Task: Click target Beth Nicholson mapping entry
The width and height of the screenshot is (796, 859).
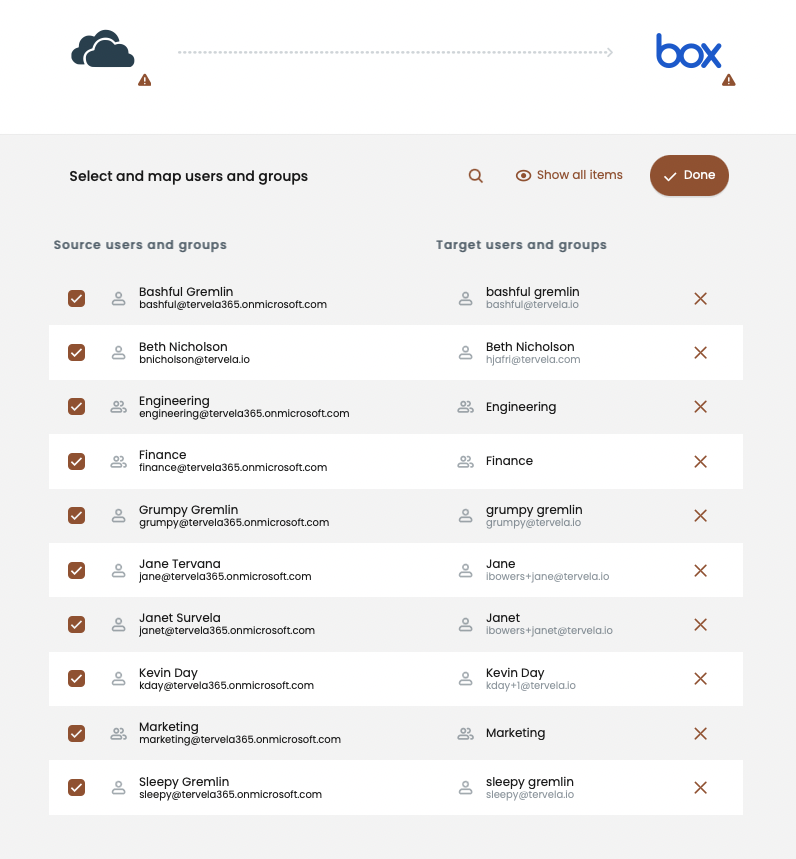Action: coord(530,352)
